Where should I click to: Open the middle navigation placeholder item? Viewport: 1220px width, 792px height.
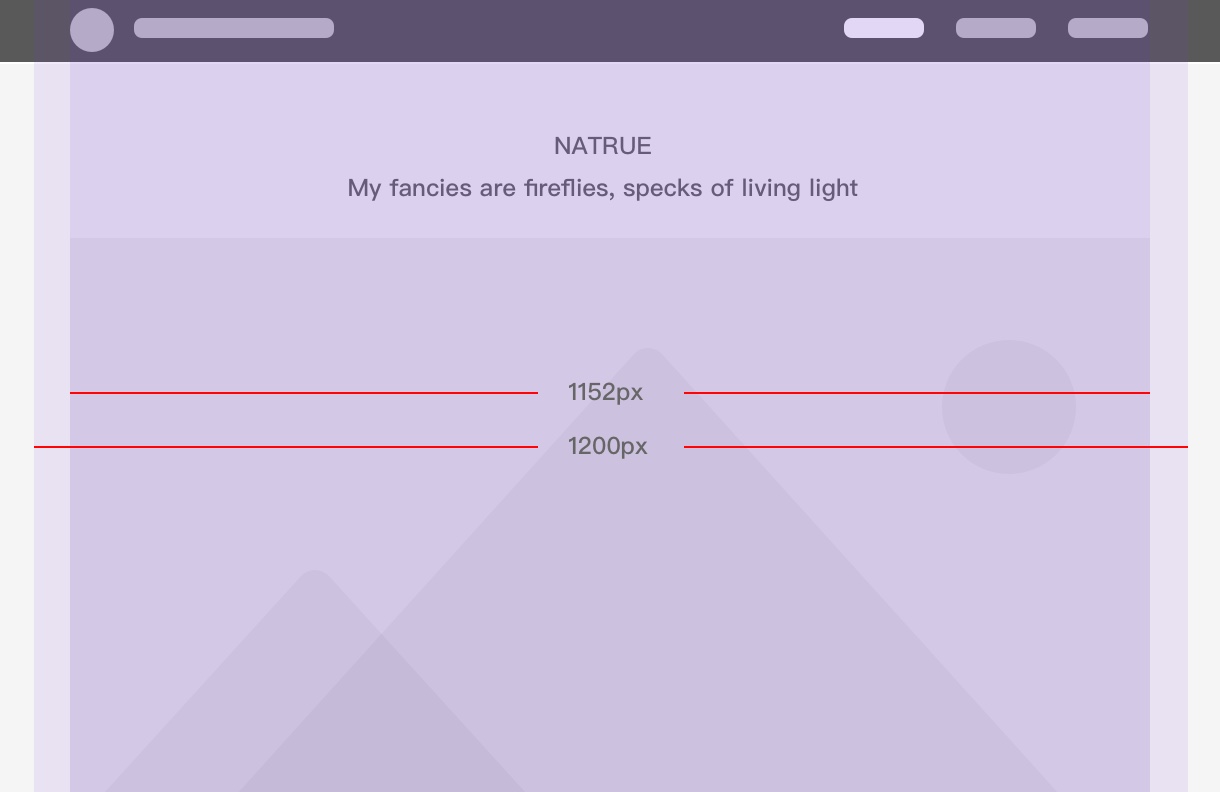[x=996, y=28]
